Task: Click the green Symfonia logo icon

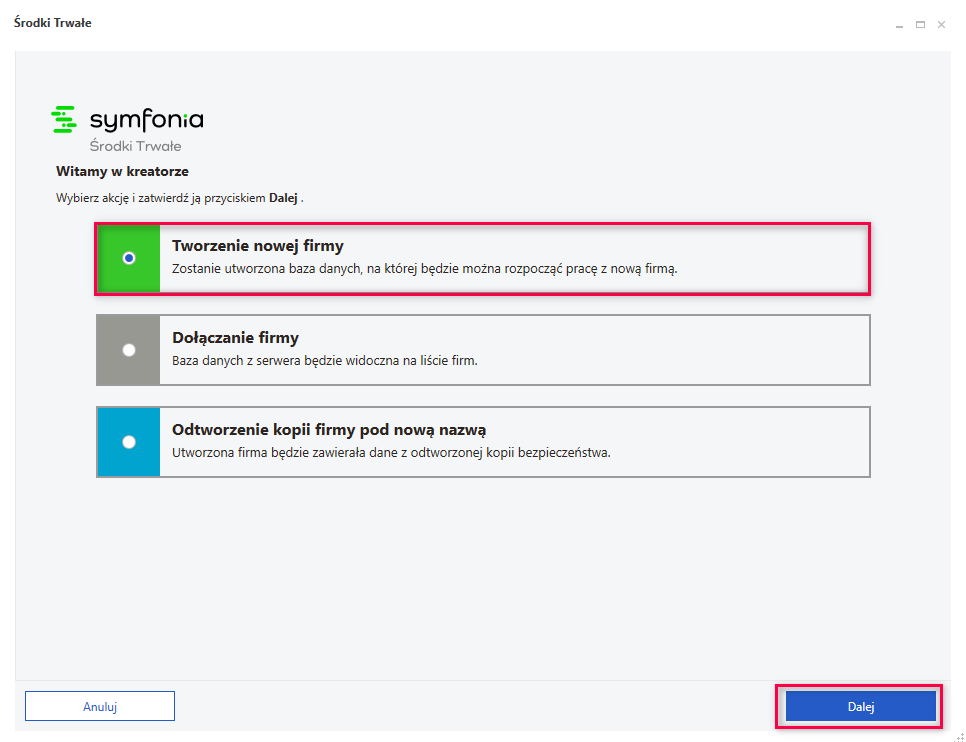Action: coord(64,120)
